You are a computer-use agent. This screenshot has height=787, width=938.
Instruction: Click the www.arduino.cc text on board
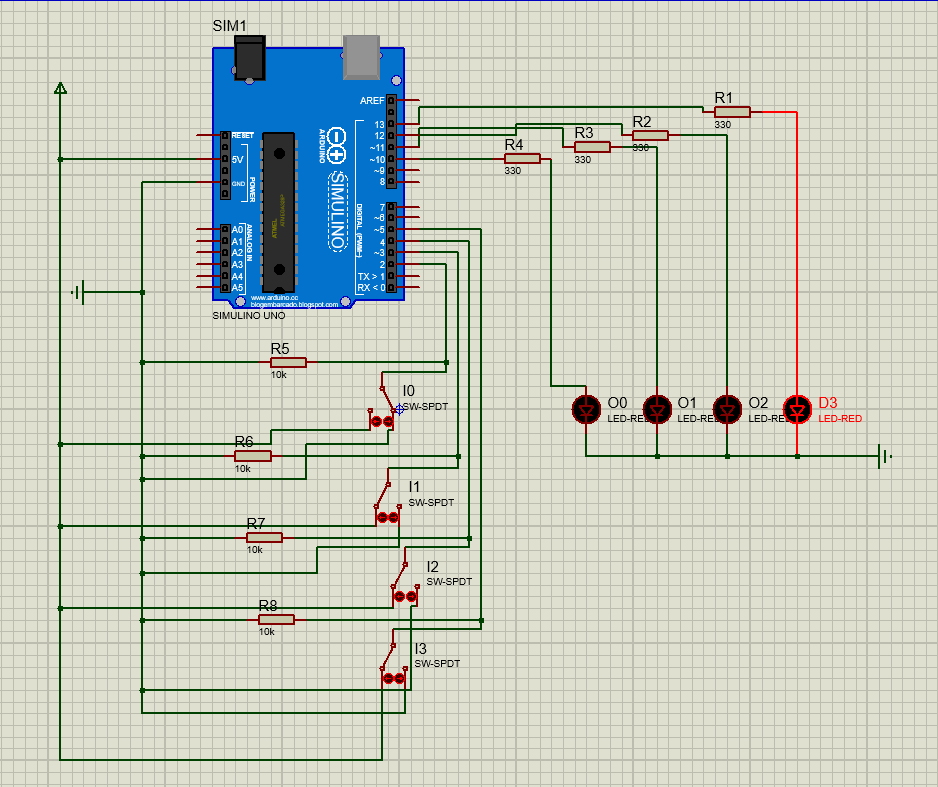[x=275, y=297]
